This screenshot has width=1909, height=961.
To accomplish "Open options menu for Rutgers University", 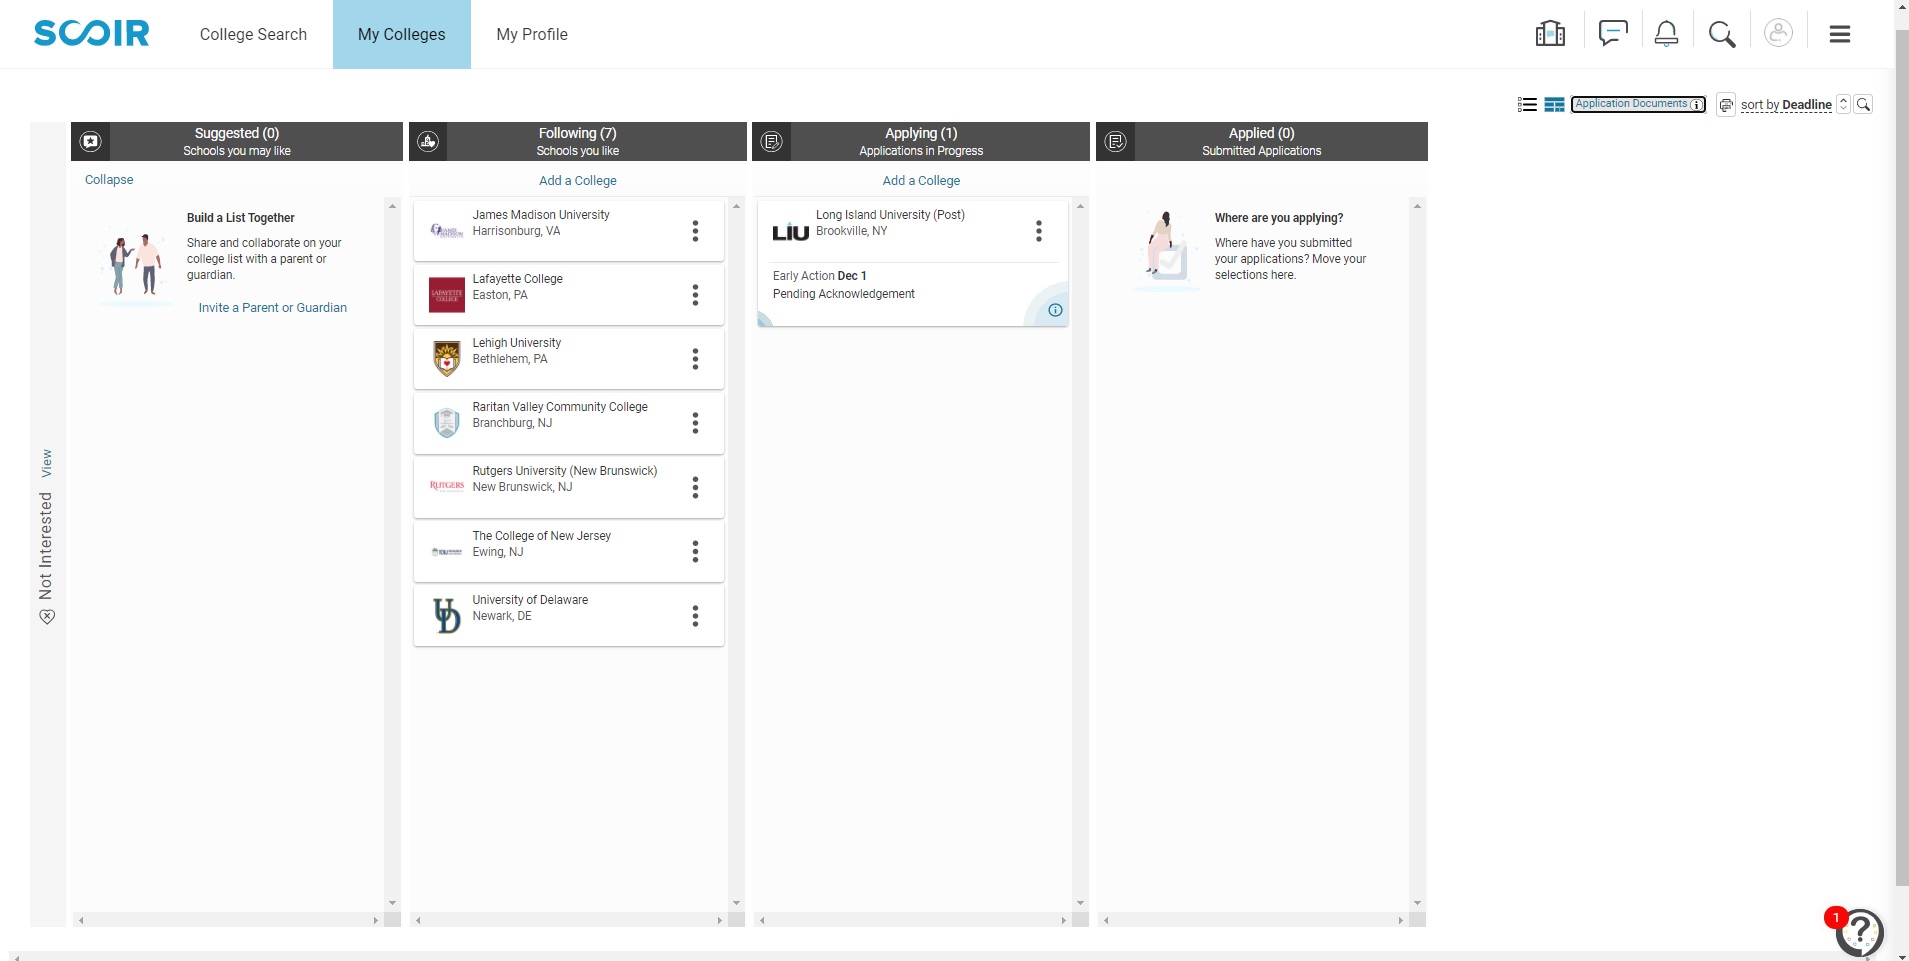I will point(695,487).
